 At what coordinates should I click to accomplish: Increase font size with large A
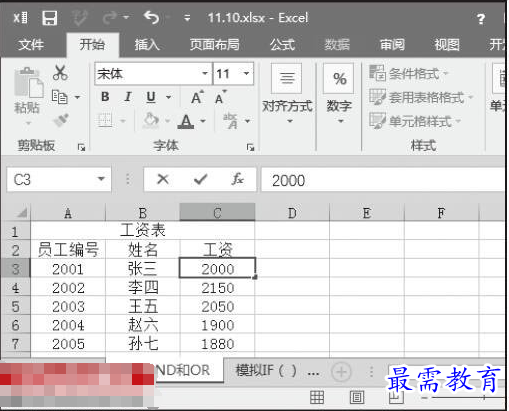(x=197, y=97)
